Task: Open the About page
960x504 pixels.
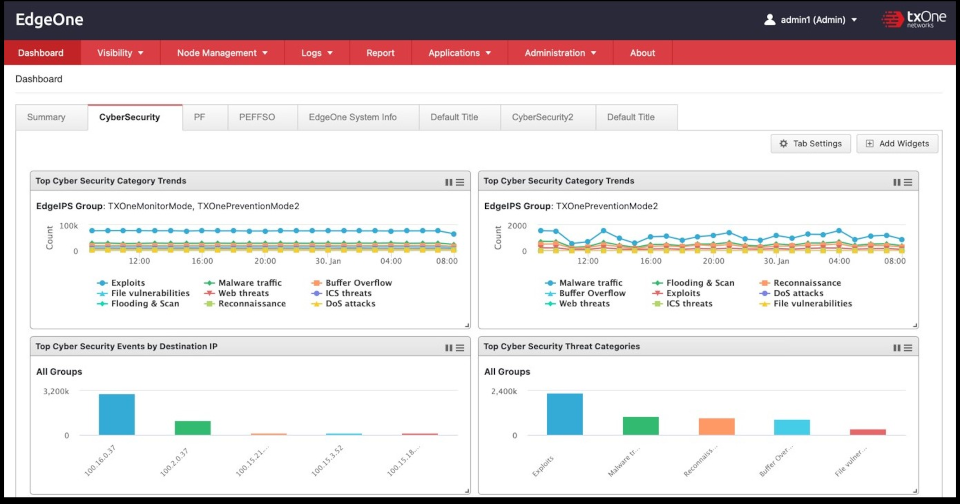Action: coord(642,53)
